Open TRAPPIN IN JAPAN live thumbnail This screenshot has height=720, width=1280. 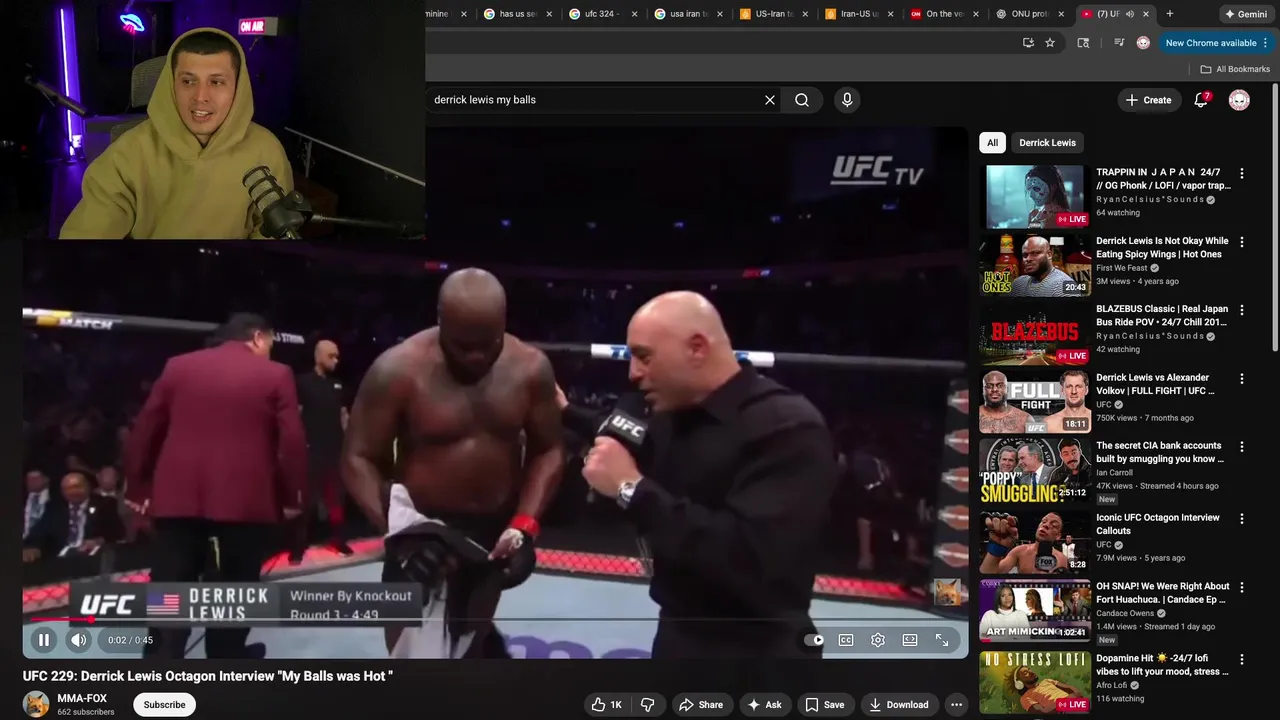pyautogui.click(x=1034, y=197)
